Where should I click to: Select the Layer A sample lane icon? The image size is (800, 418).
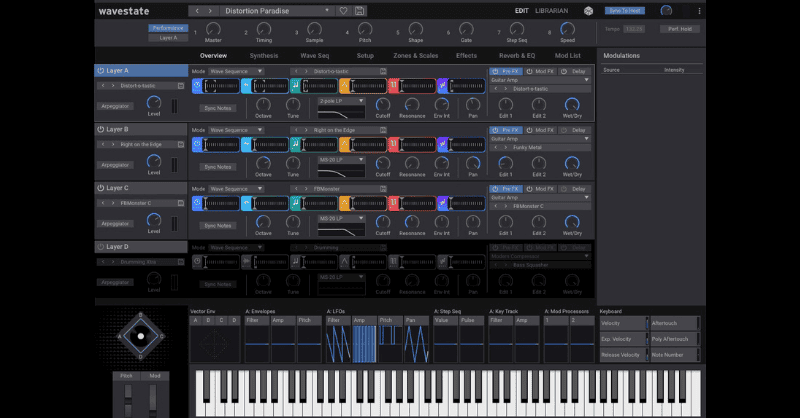[246, 86]
